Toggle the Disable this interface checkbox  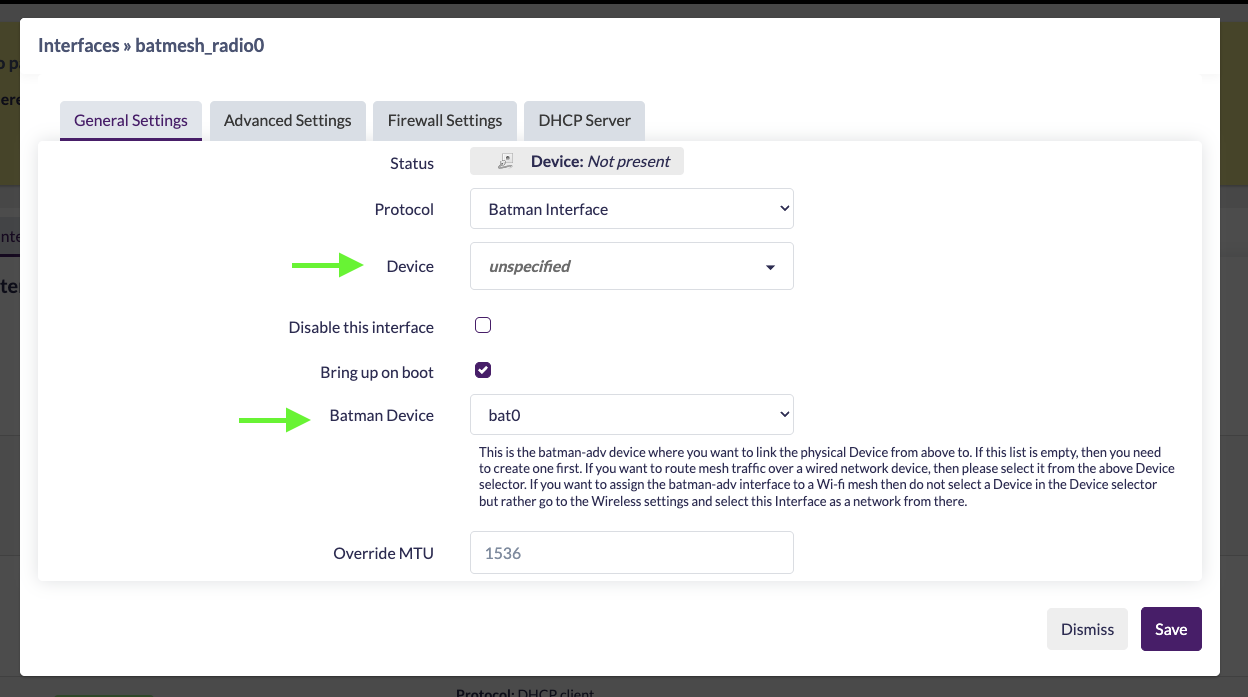pyautogui.click(x=483, y=325)
